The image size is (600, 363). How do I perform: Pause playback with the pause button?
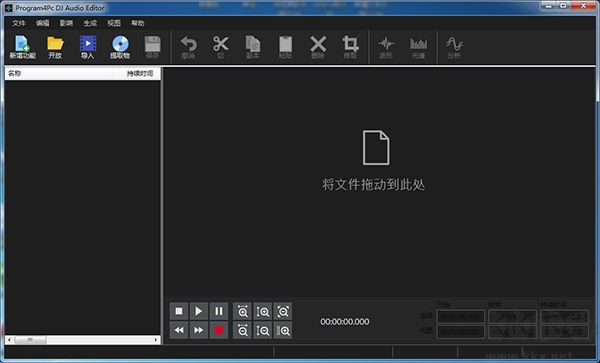[219, 311]
